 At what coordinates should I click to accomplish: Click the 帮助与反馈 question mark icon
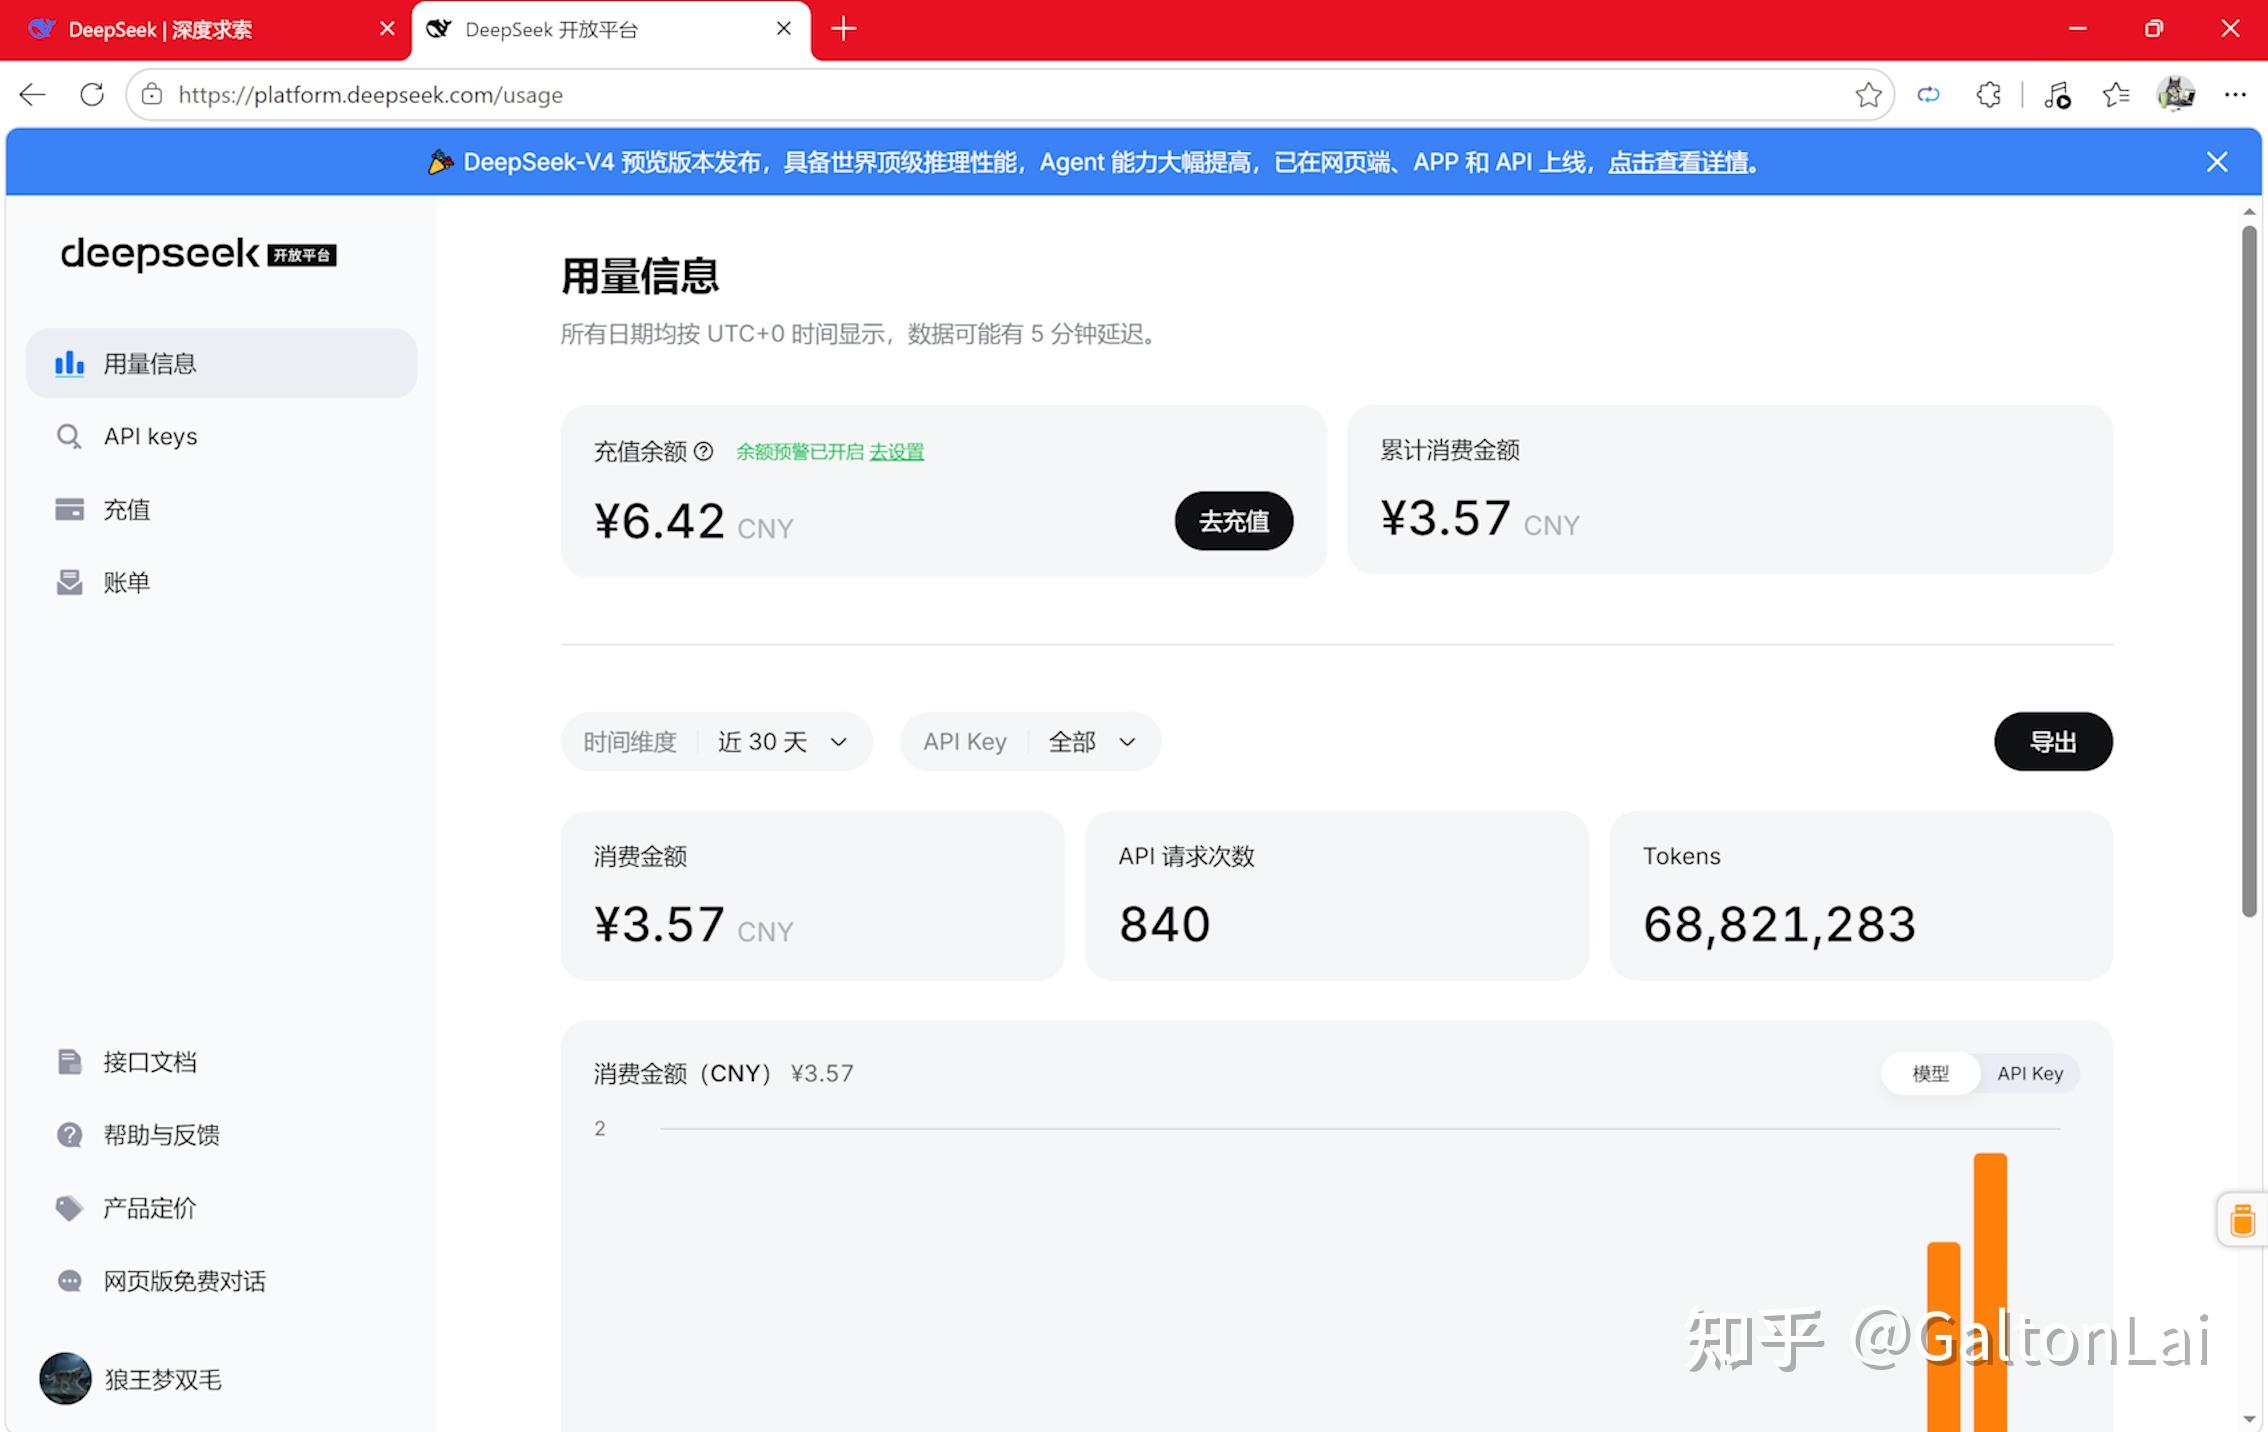(69, 1134)
